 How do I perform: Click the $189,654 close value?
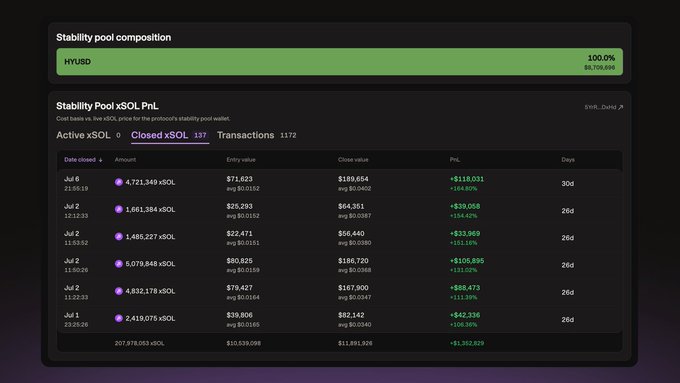coord(353,179)
